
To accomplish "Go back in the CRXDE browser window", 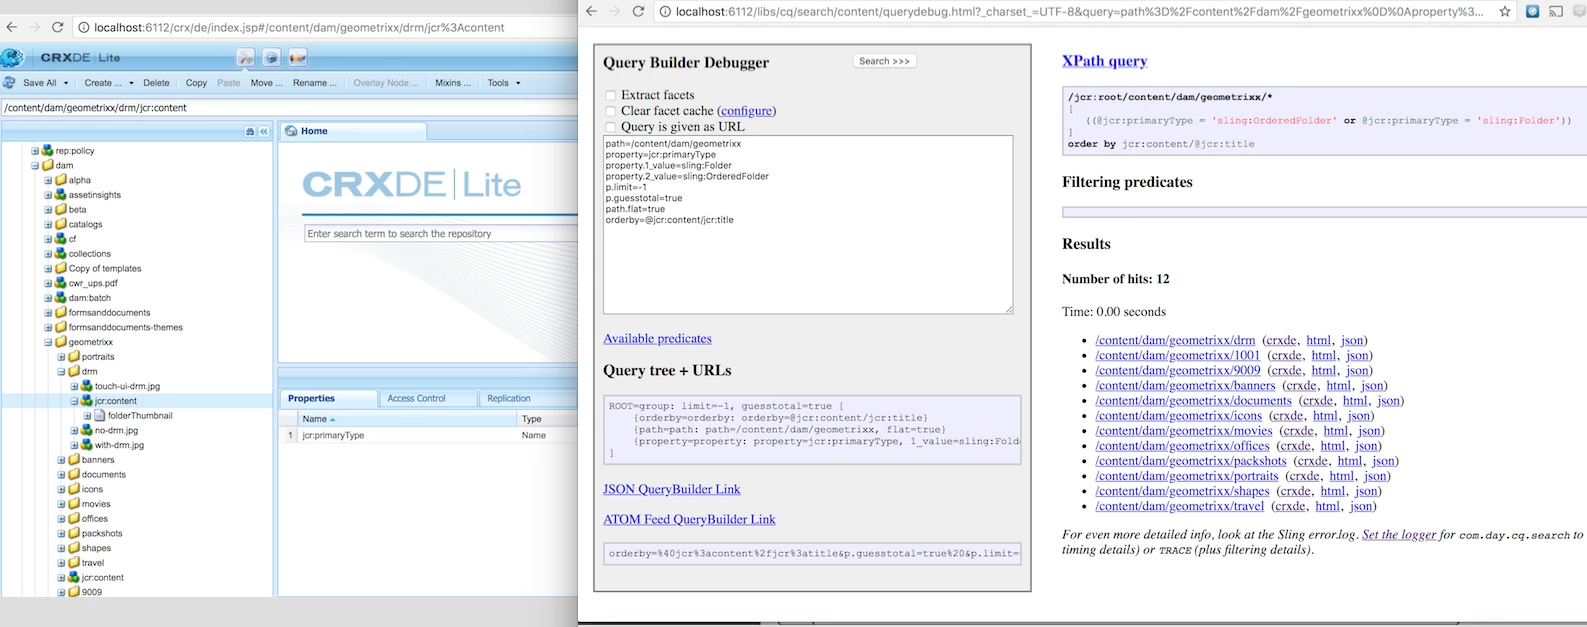I will pyautogui.click(x=11, y=27).
